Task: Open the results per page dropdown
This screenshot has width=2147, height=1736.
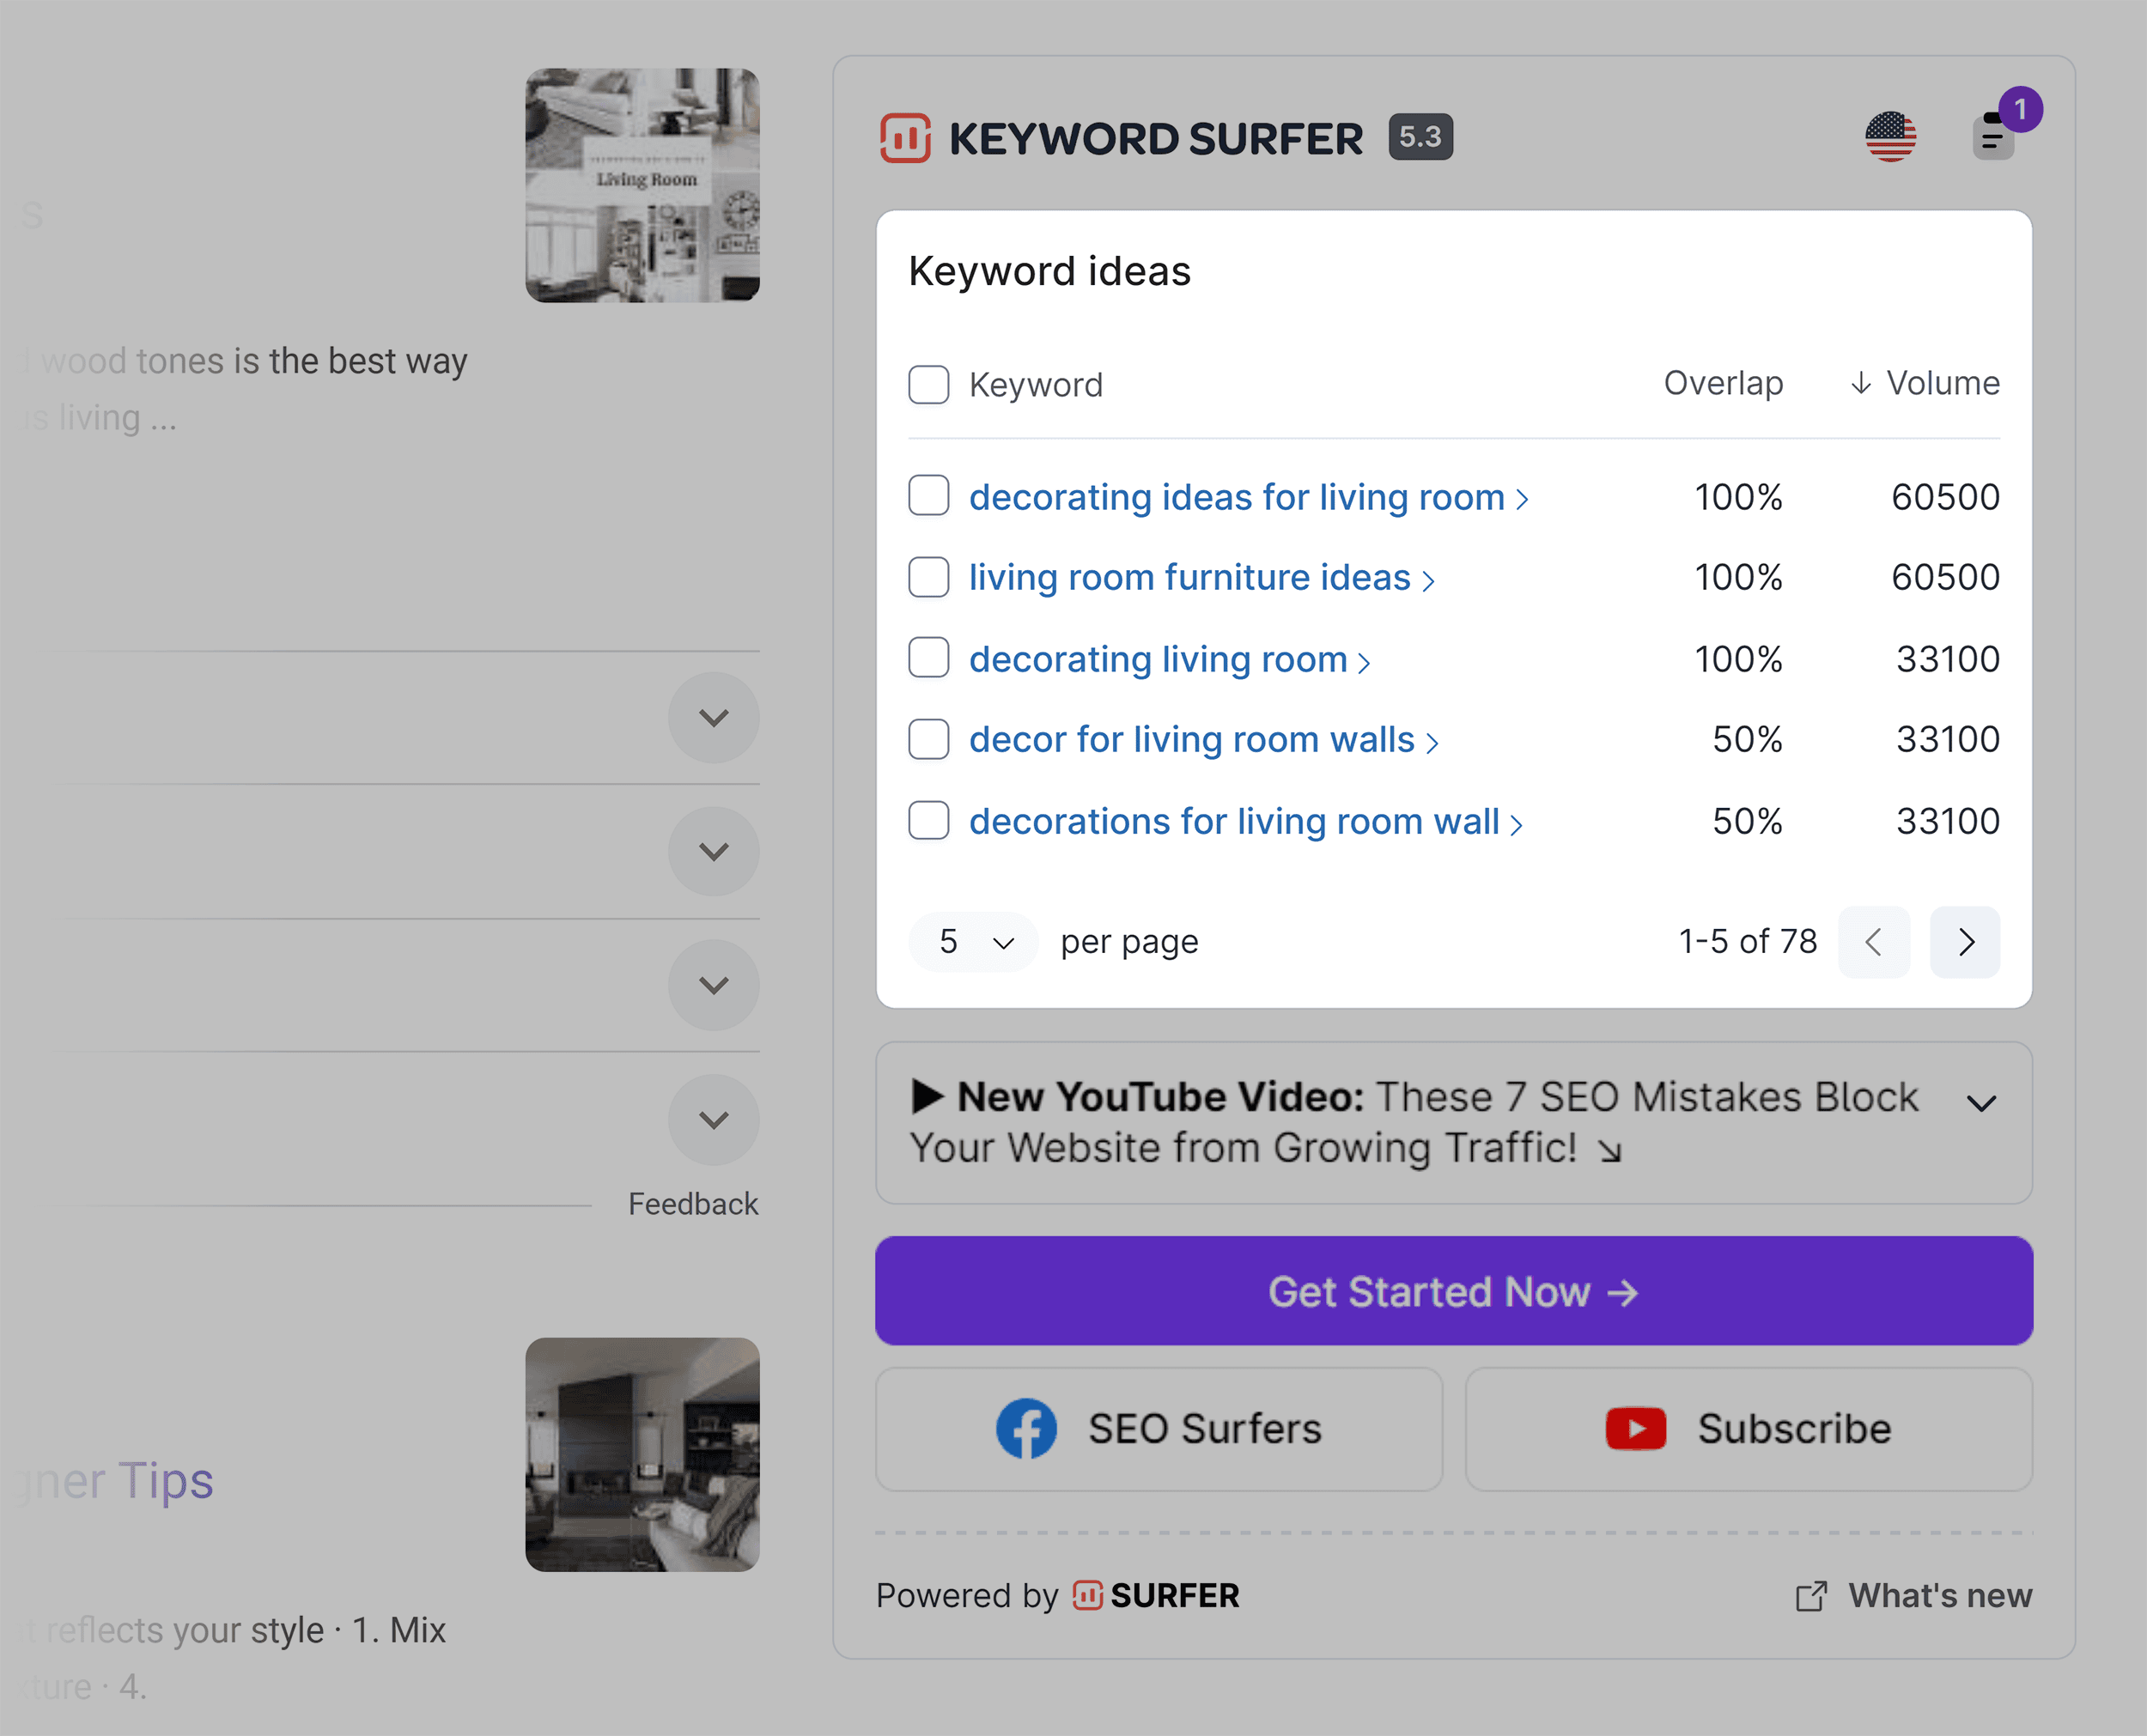Action: point(971,941)
